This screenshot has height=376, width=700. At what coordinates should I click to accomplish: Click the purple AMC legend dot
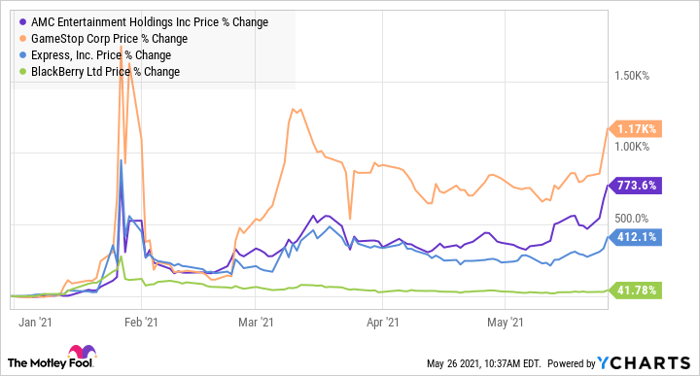pyautogui.click(x=23, y=22)
